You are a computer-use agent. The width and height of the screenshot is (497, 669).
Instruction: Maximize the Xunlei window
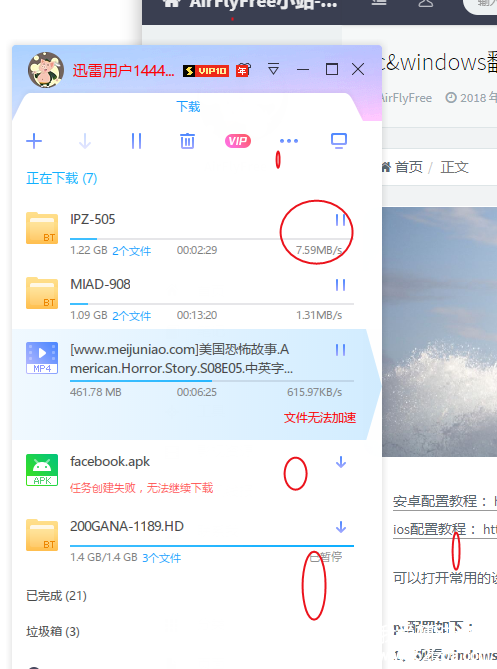[x=332, y=69]
